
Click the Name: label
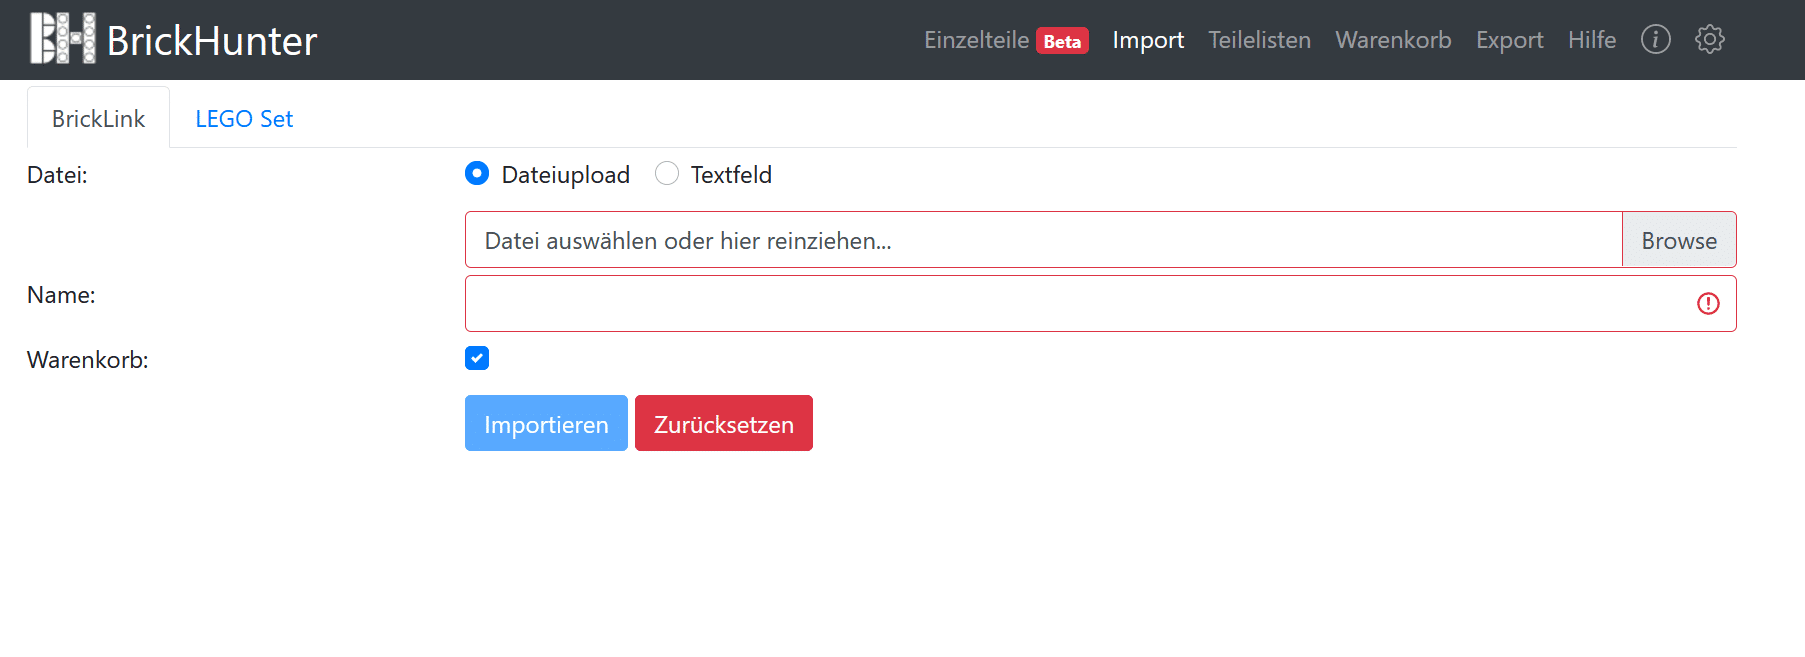(x=61, y=295)
